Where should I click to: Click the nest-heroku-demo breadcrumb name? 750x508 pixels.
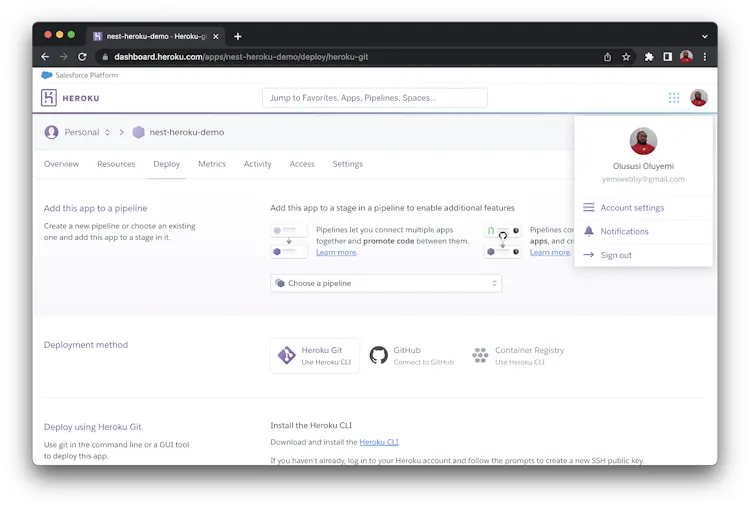click(187, 132)
